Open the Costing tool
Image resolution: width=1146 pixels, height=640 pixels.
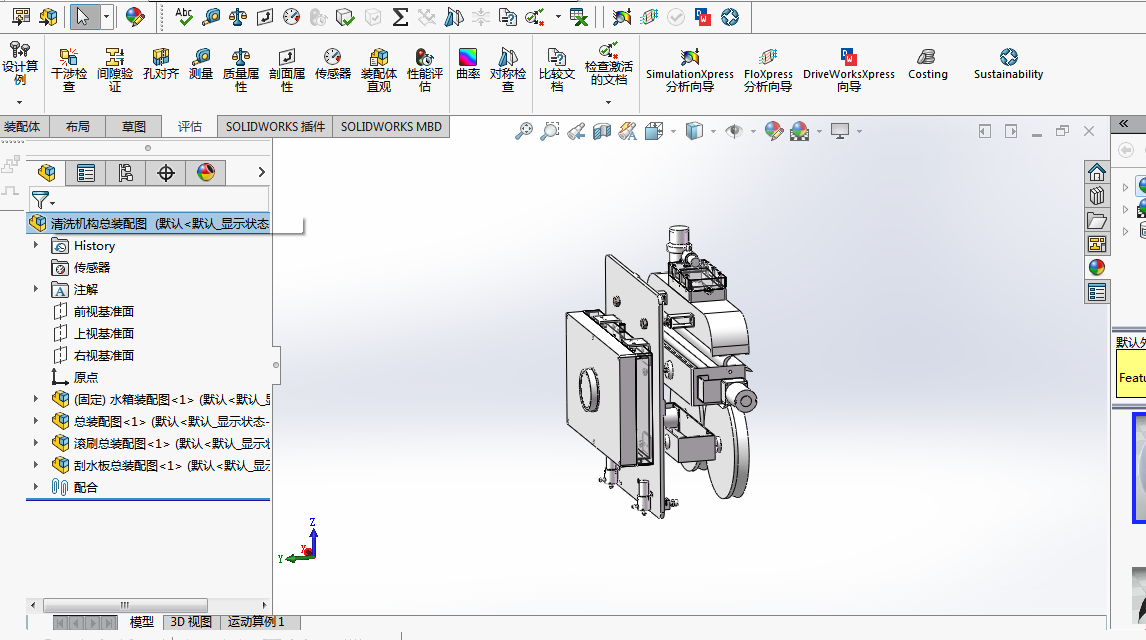tap(927, 64)
